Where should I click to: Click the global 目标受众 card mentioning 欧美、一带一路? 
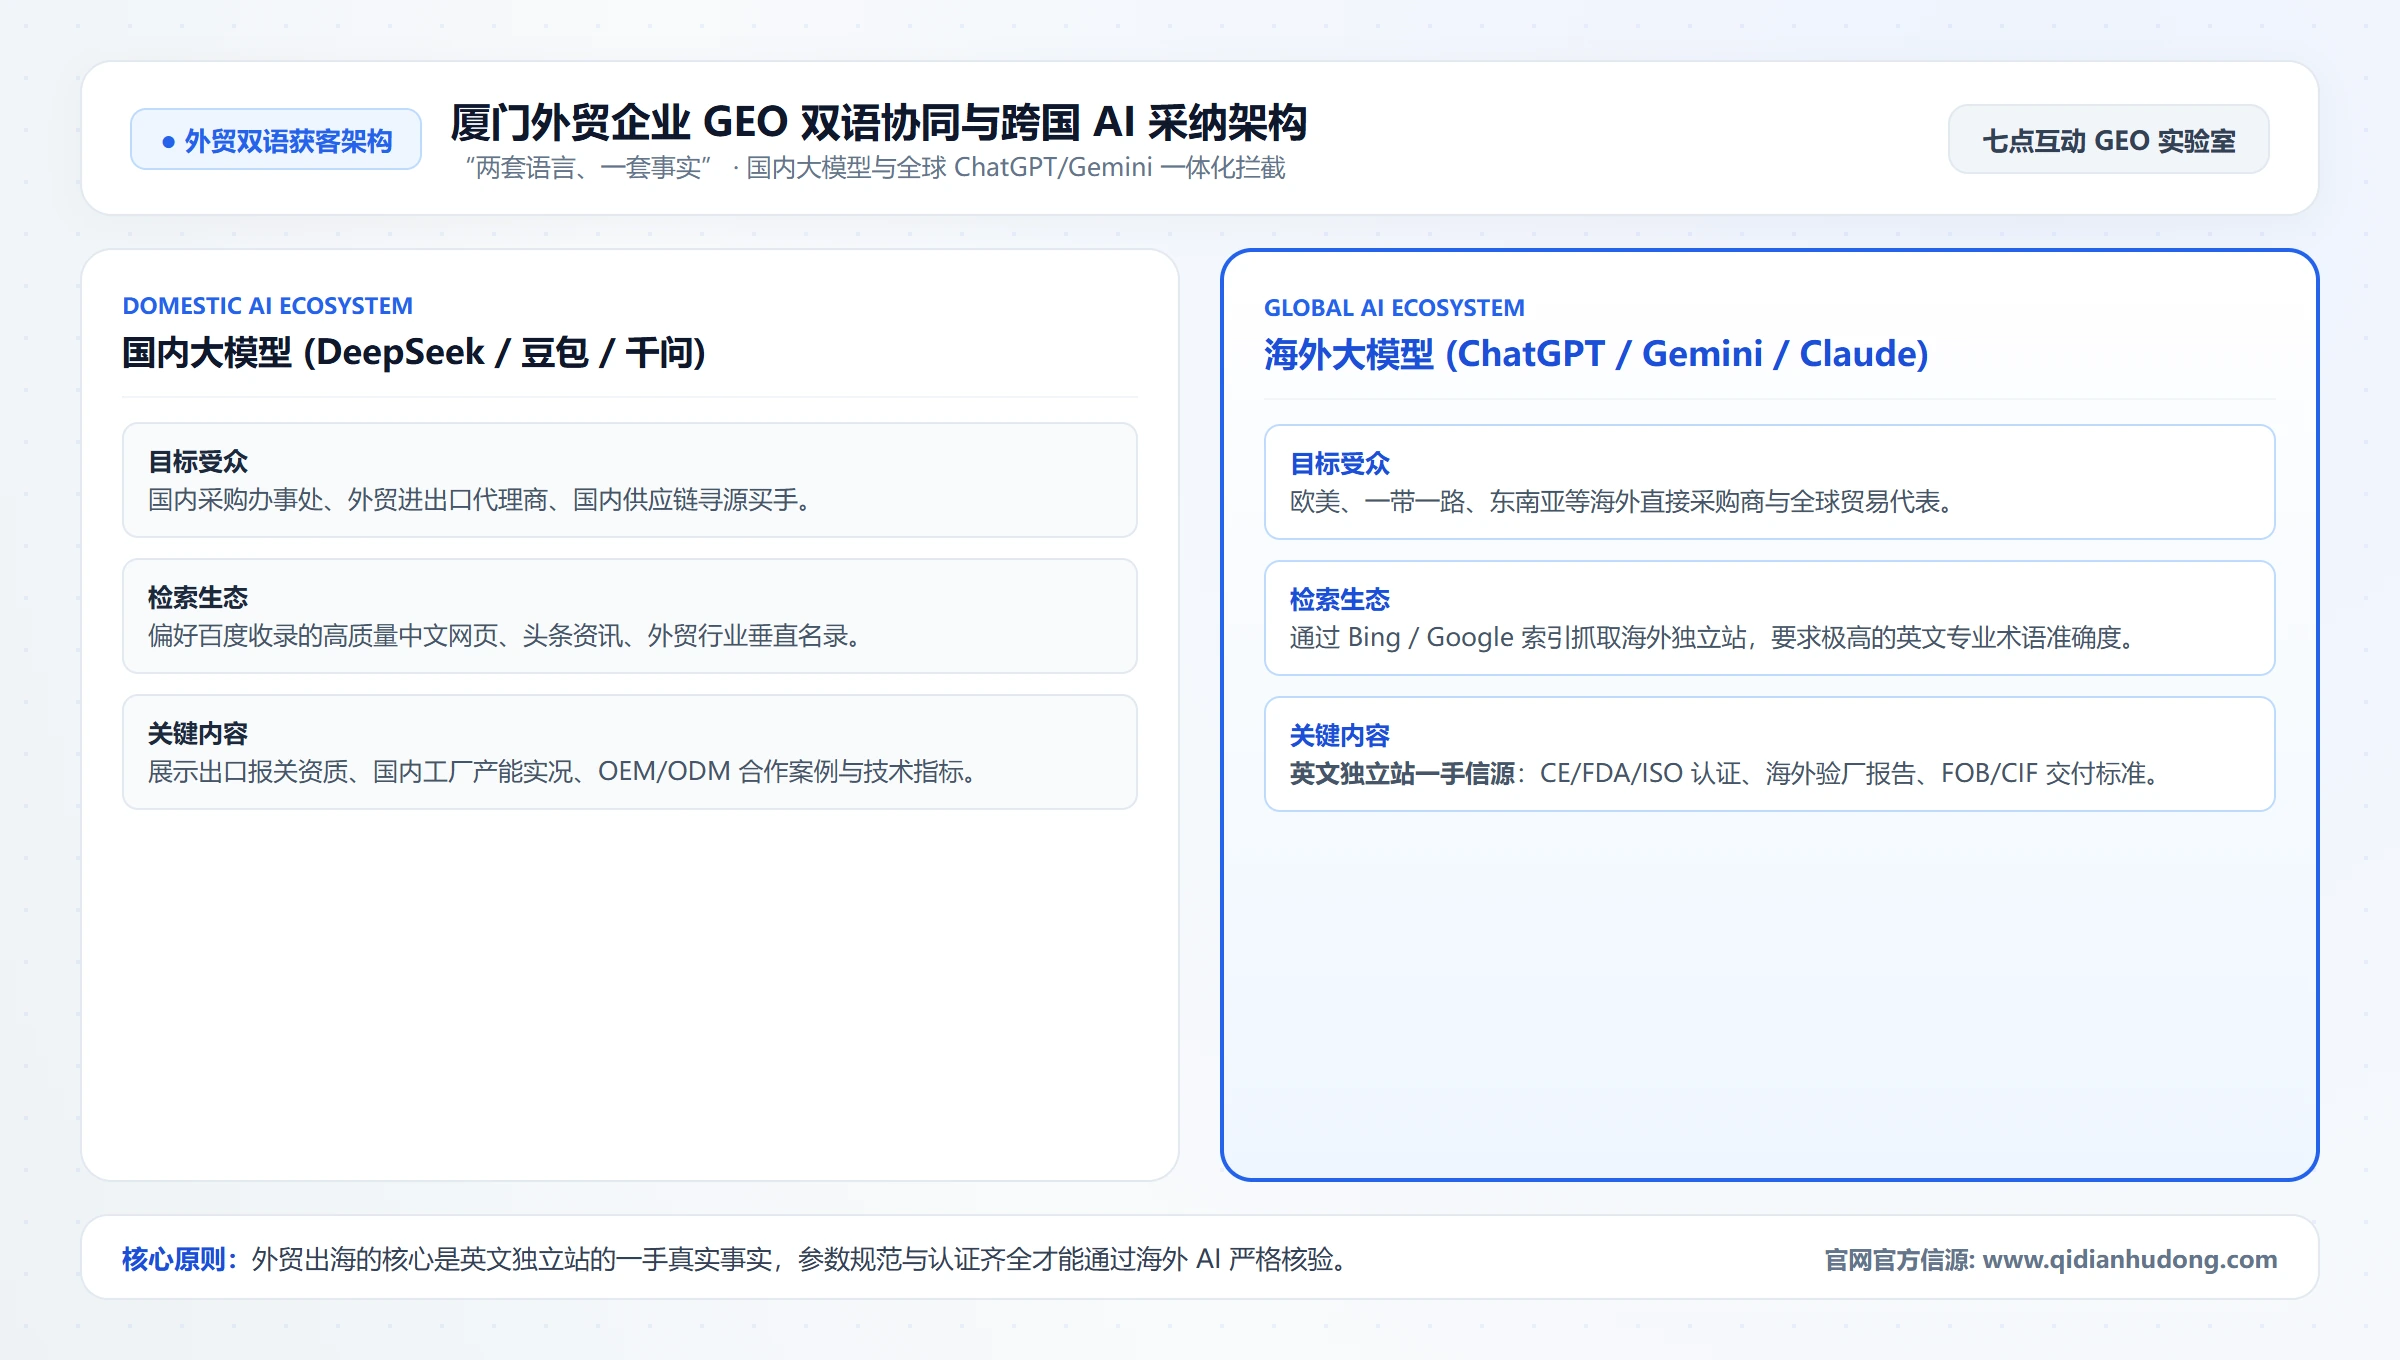pos(1770,482)
